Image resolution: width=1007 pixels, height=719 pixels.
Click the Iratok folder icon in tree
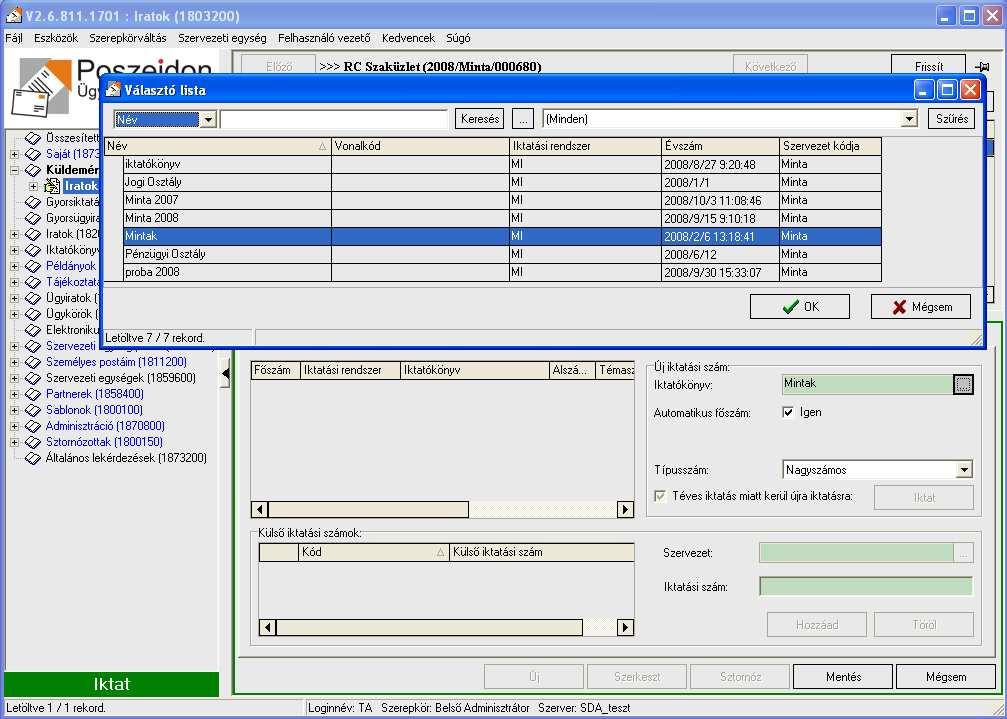point(52,186)
